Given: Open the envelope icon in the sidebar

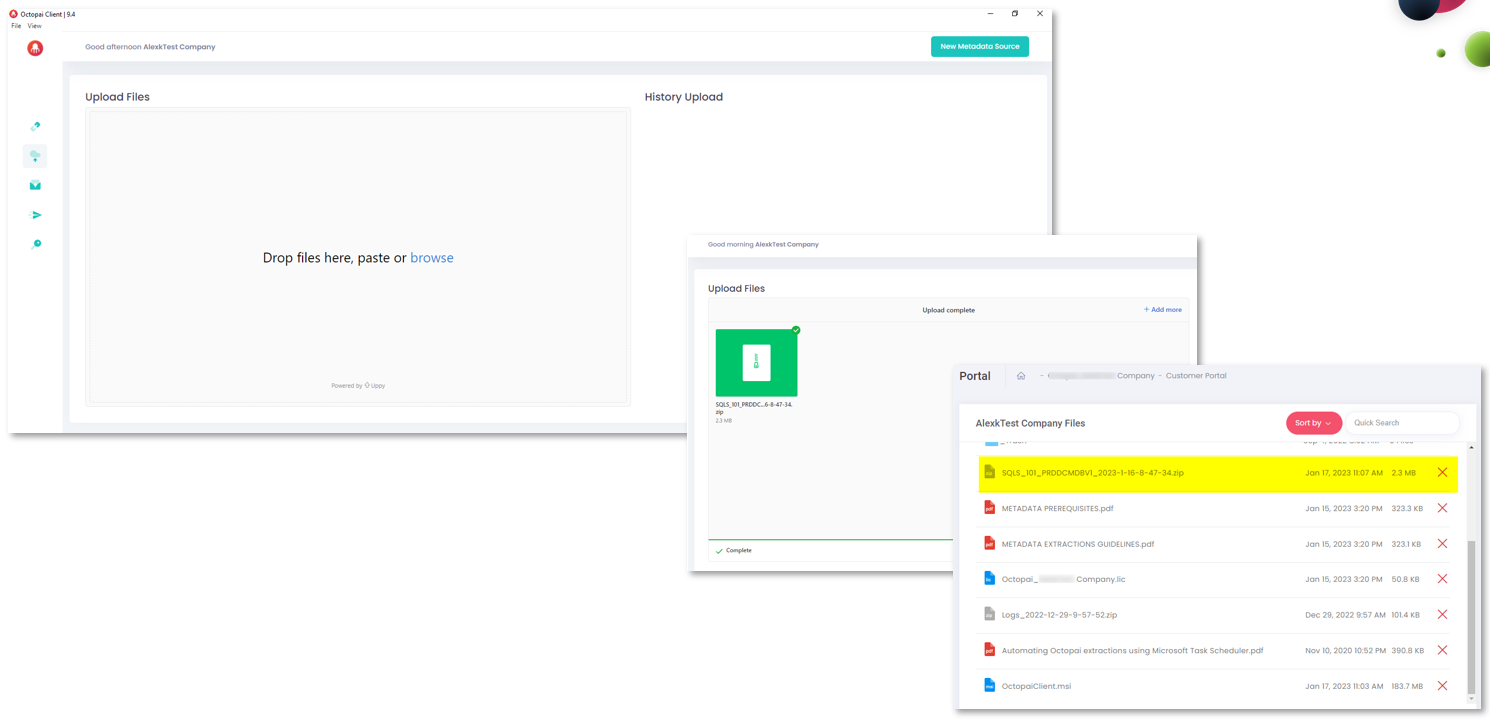Looking at the screenshot, I should tap(35, 185).
